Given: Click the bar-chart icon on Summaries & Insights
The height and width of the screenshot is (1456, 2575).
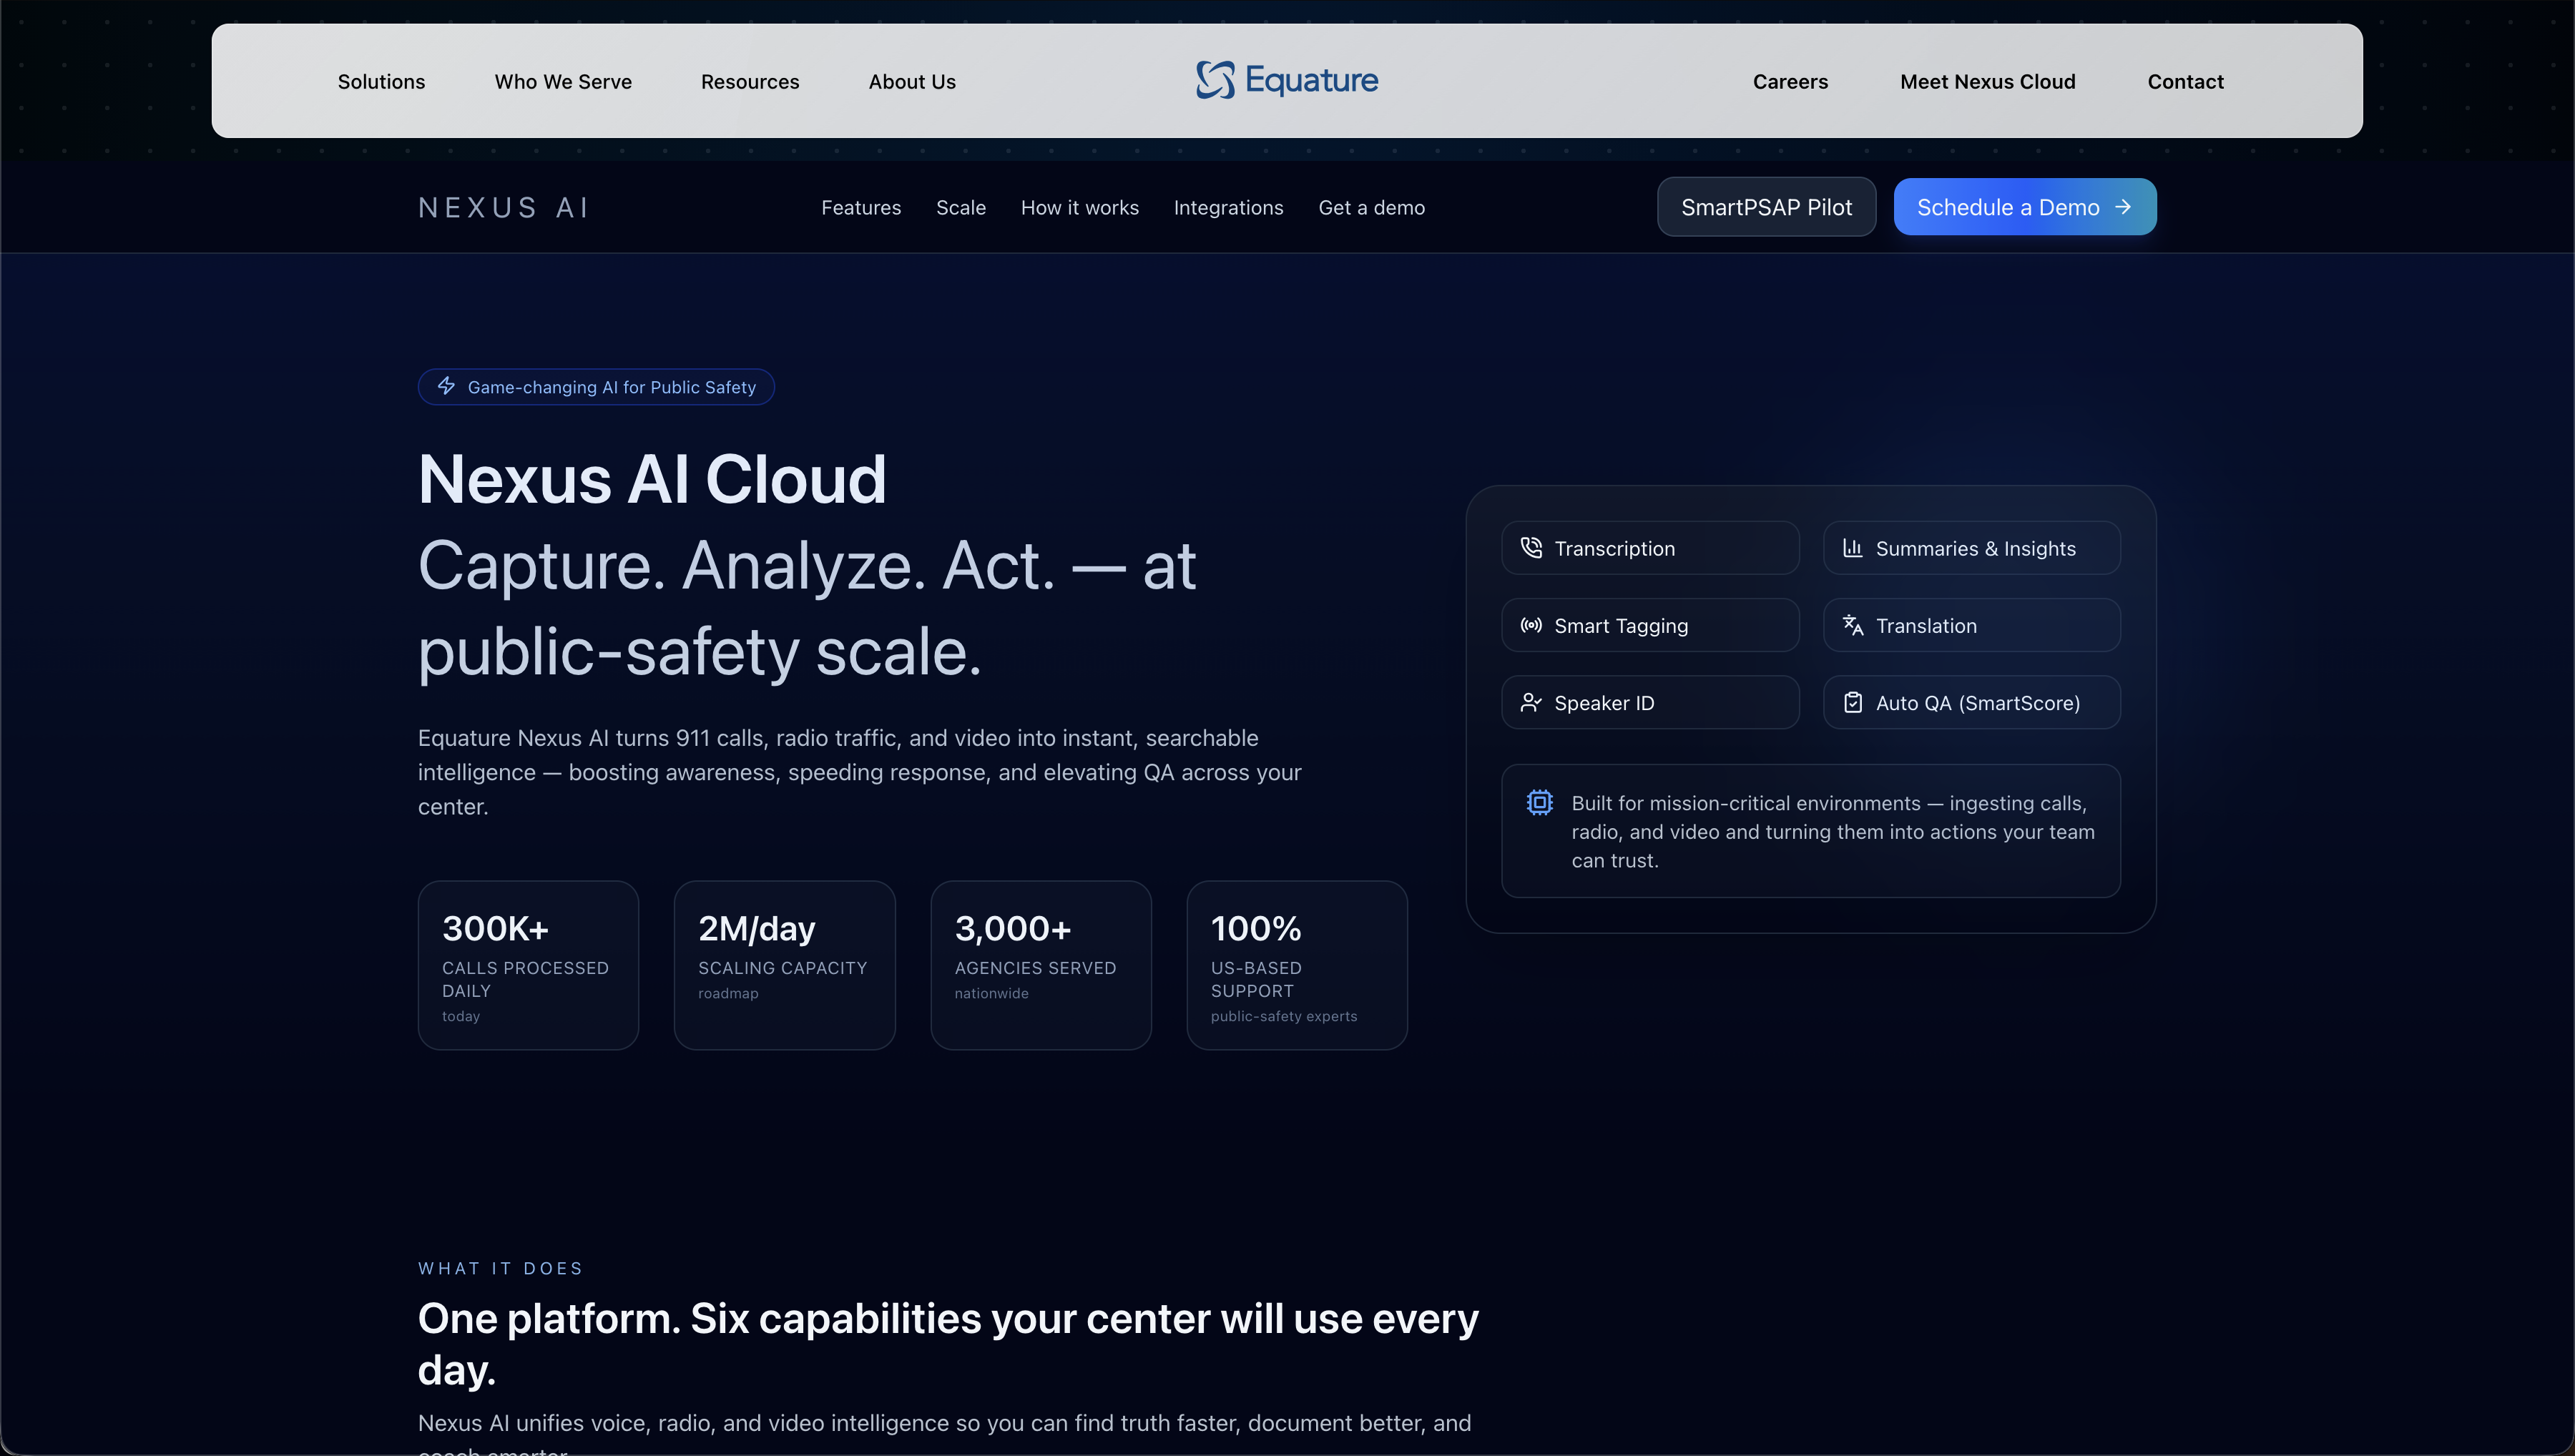Looking at the screenshot, I should click(1855, 548).
